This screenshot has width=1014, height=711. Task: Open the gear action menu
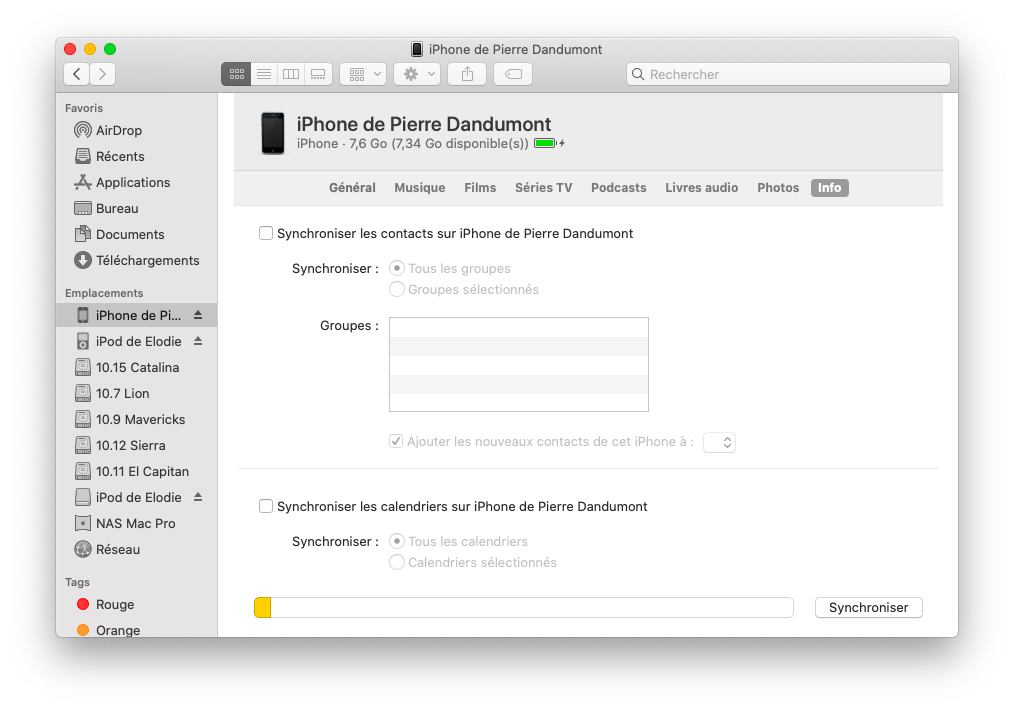(418, 74)
